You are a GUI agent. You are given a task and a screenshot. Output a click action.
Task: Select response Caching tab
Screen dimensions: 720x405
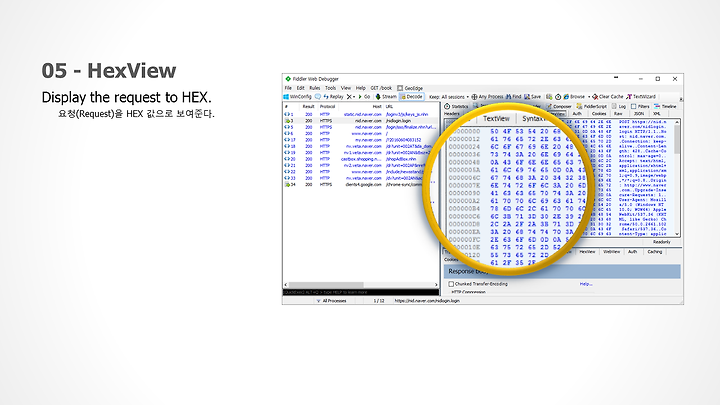(654, 252)
